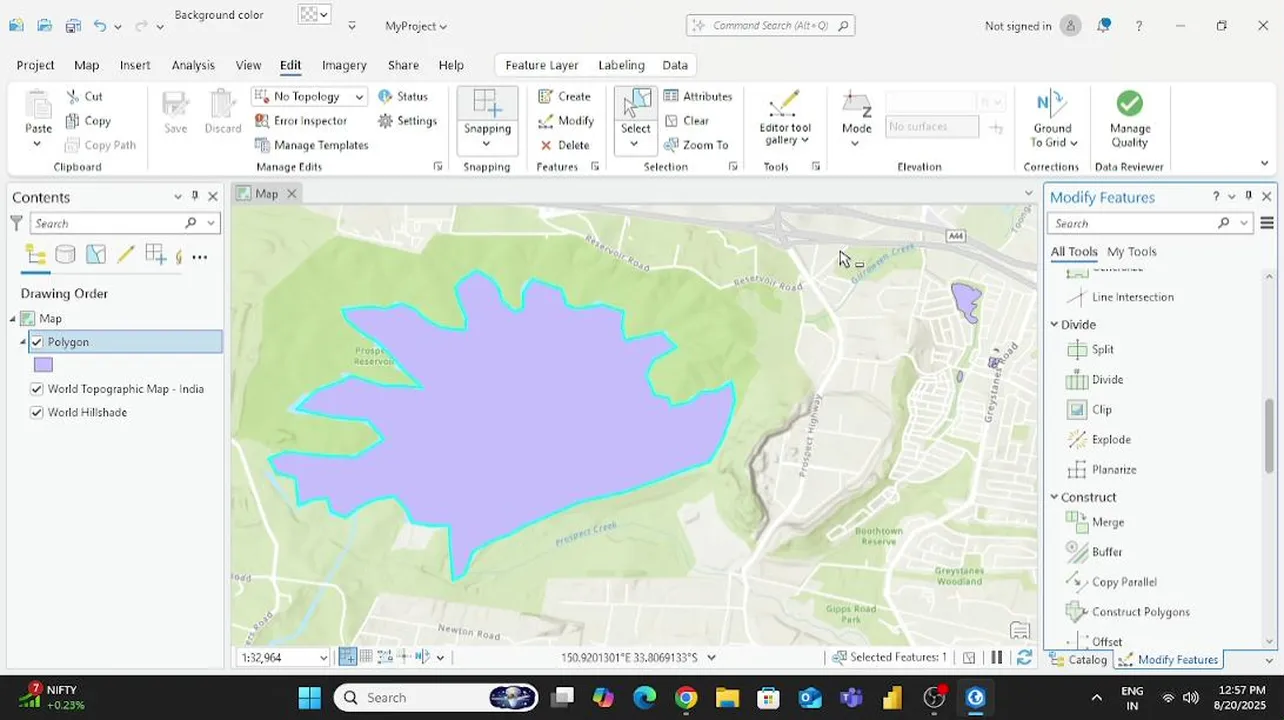Click Copy in Clipboard group
Screen dimensions: 1284x720
click(x=88, y=120)
